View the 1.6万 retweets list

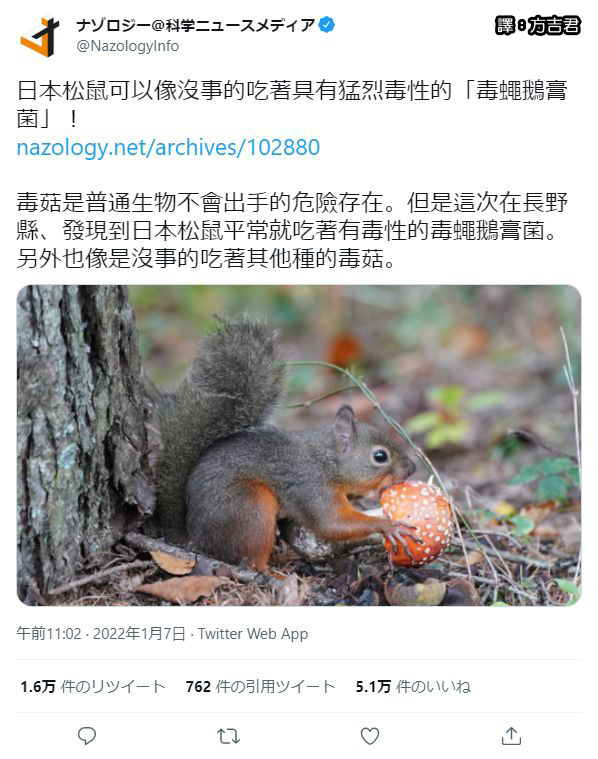pyautogui.click(x=92, y=686)
